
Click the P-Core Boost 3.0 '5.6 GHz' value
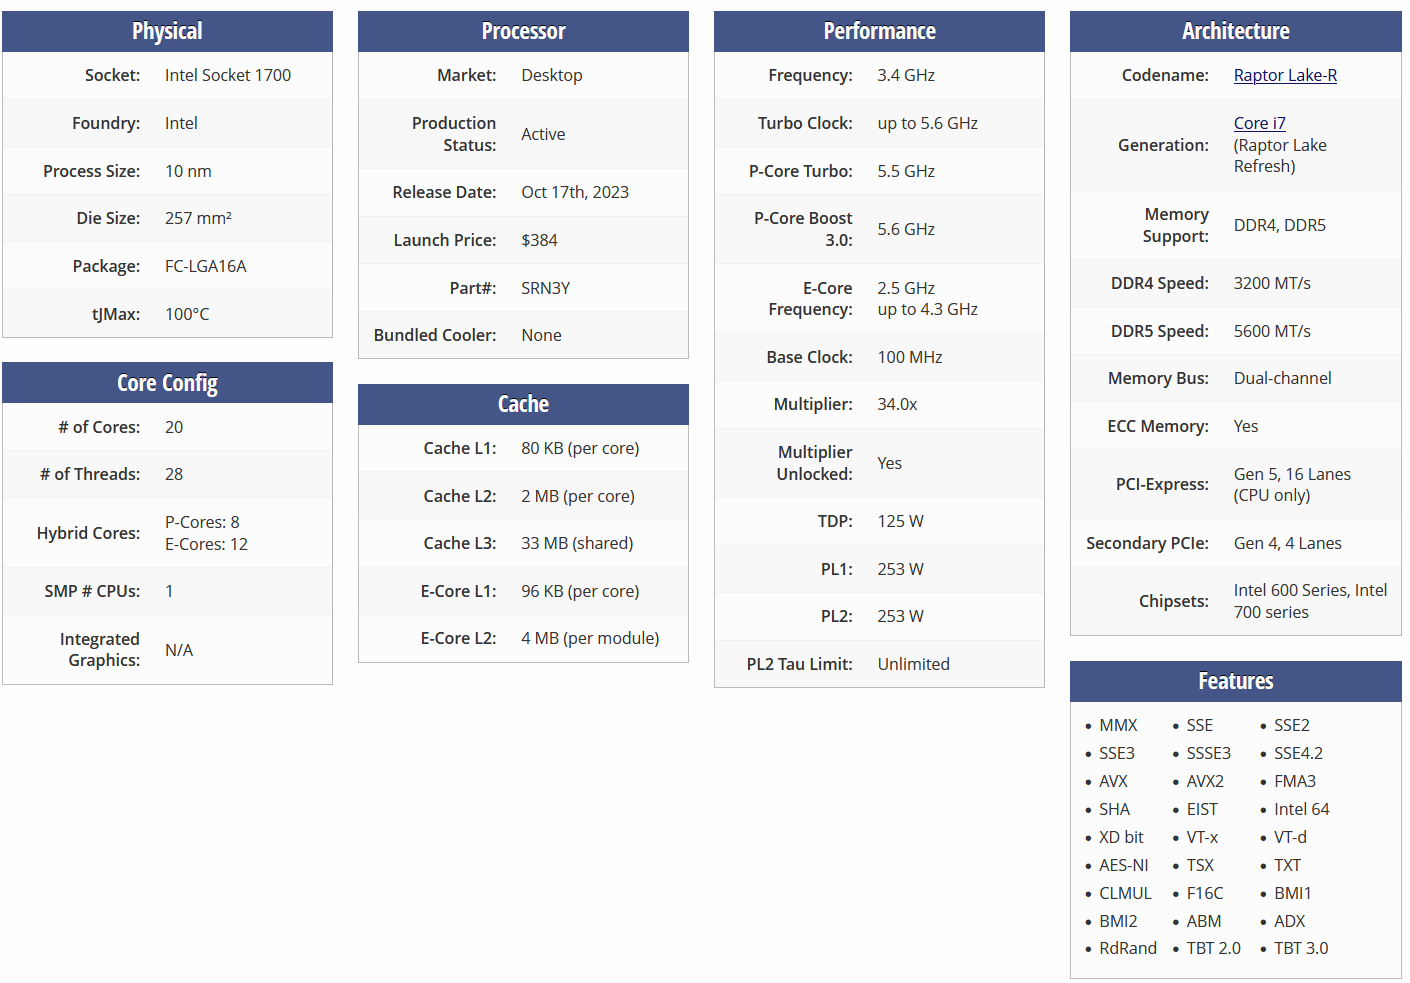(x=906, y=229)
